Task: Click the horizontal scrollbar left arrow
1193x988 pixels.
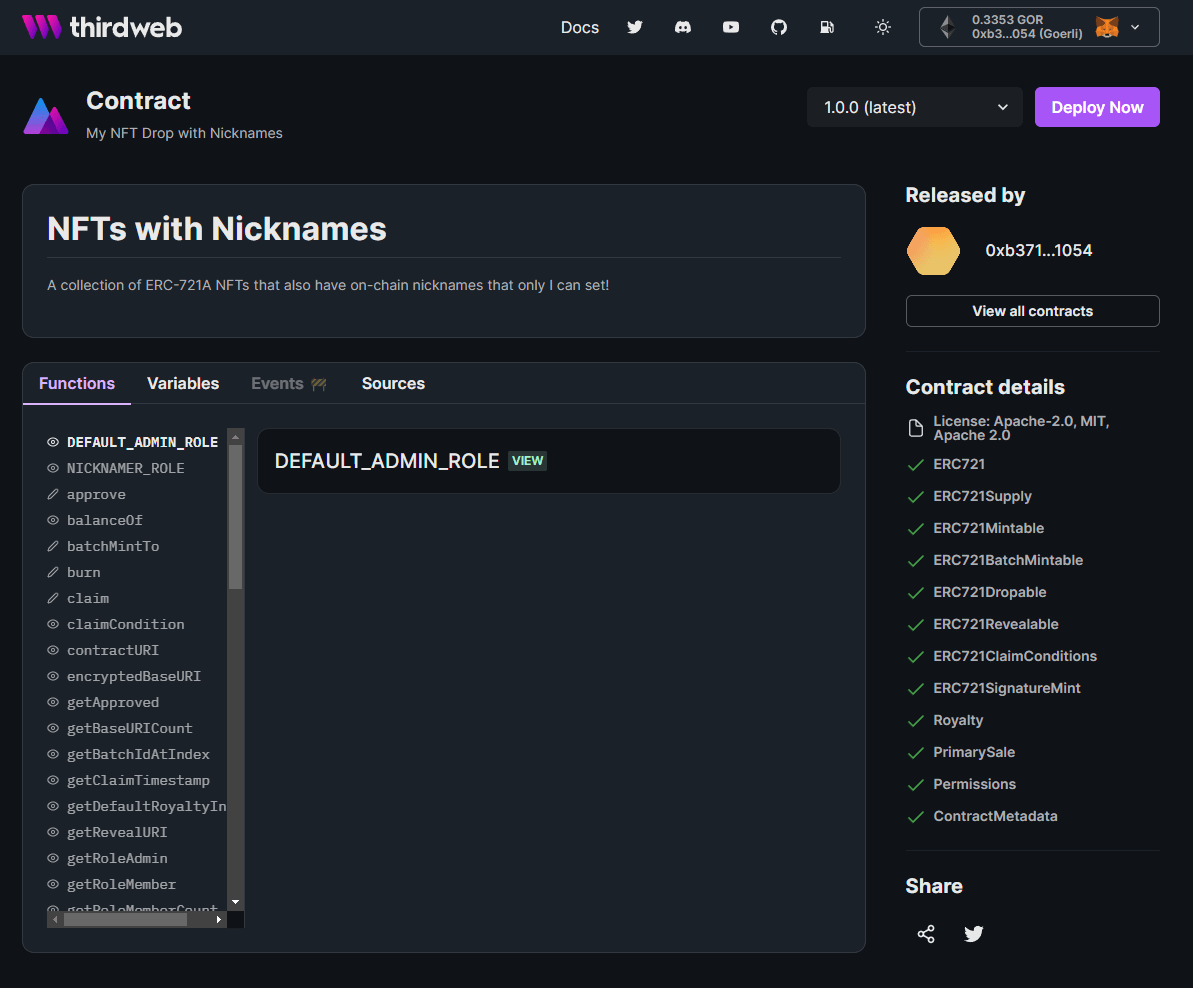Action: pyautogui.click(x=55, y=920)
